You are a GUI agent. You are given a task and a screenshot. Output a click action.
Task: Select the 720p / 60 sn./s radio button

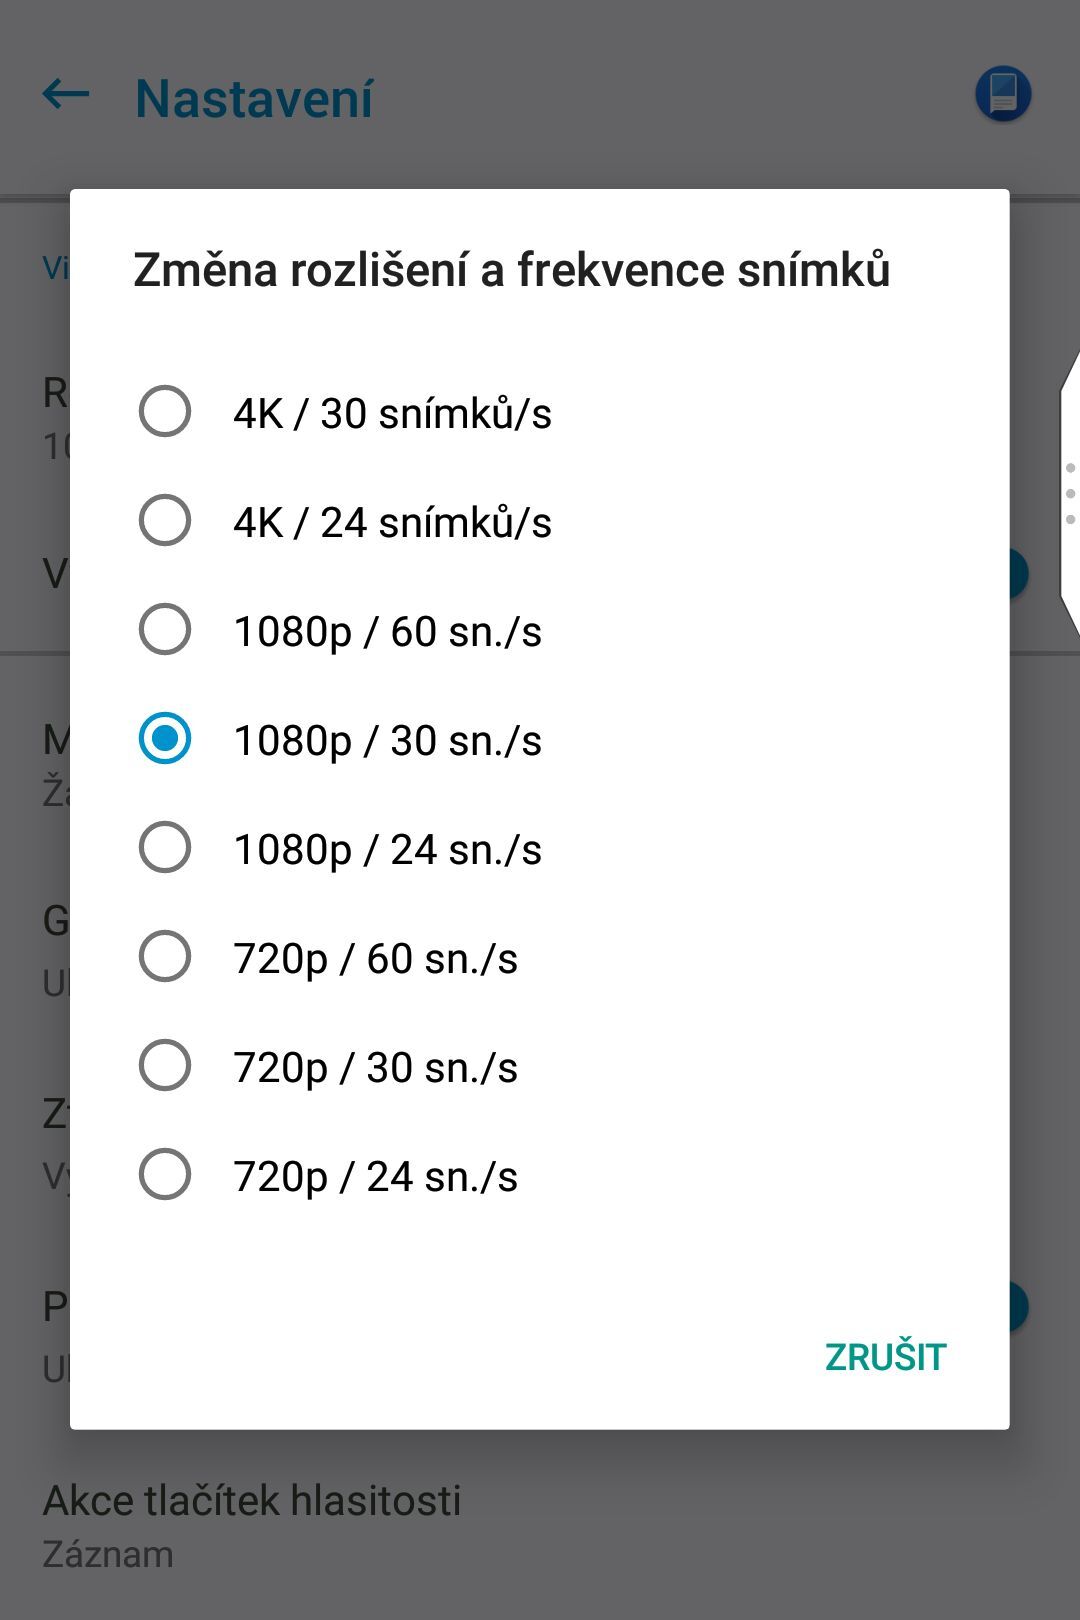(x=165, y=957)
